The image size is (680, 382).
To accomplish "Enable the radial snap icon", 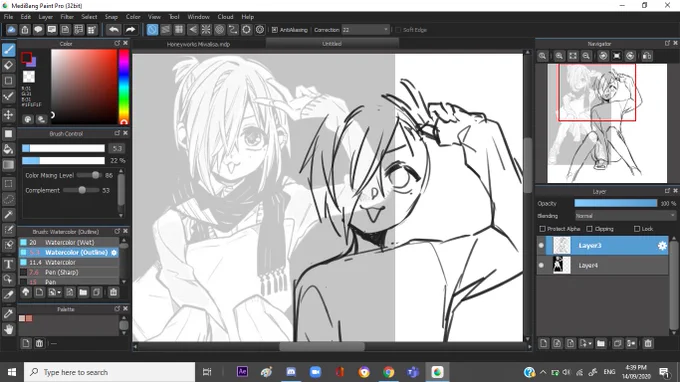I will pos(206,29).
